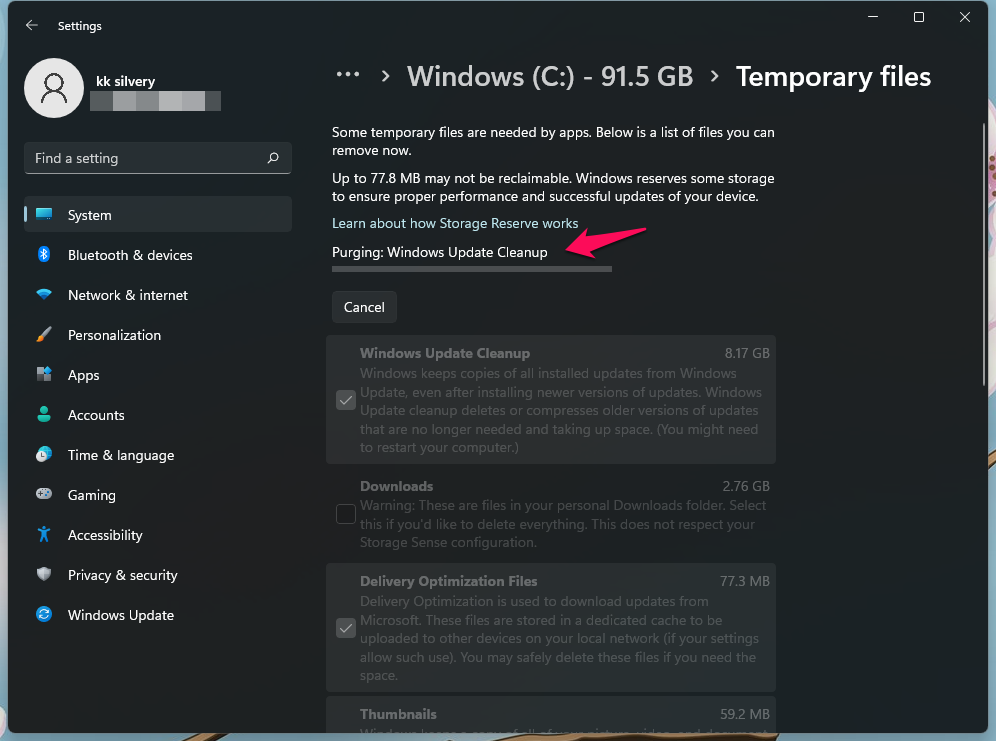The width and height of the screenshot is (996, 741).
Task: Click the Accessibility figure icon
Action: click(x=44, y=535)
